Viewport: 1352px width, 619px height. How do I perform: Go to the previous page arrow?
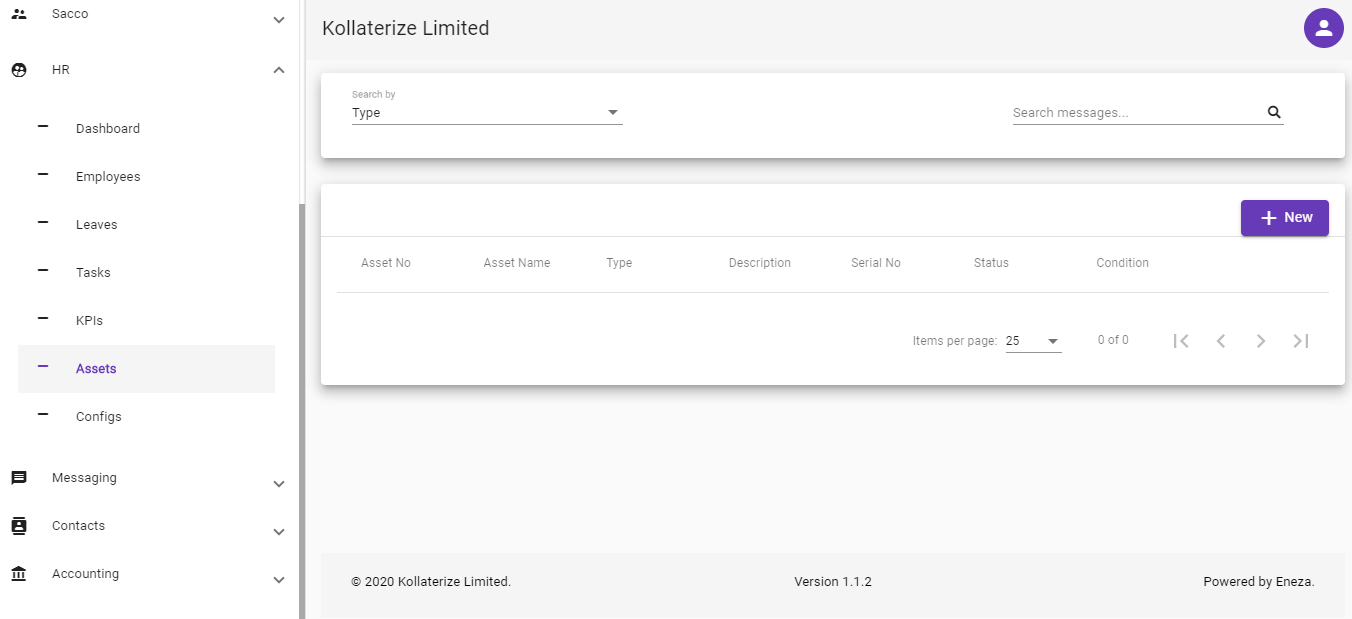pyautogui.click(x=1221, y=341)
